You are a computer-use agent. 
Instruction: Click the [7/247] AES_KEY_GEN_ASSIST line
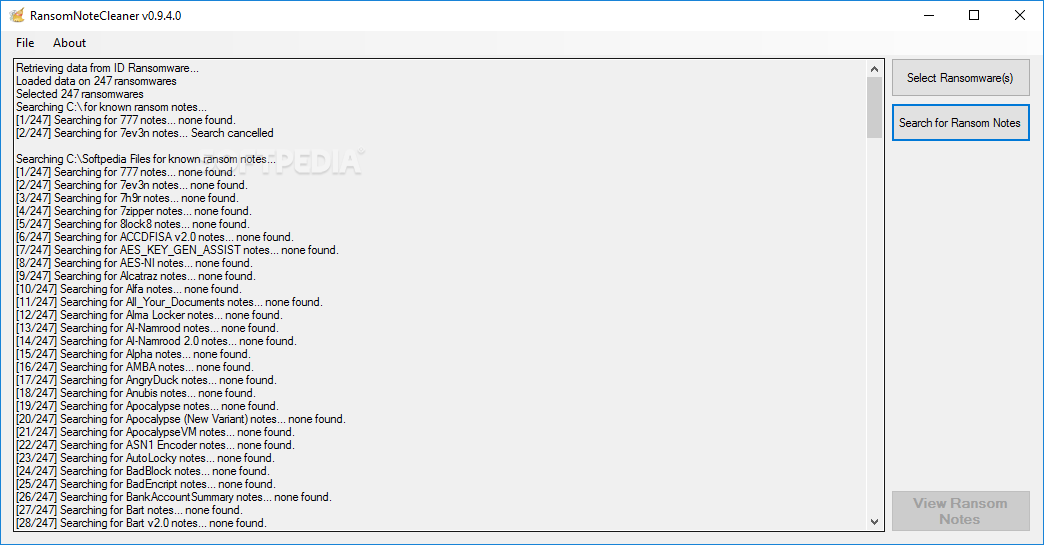coord(177,250)
